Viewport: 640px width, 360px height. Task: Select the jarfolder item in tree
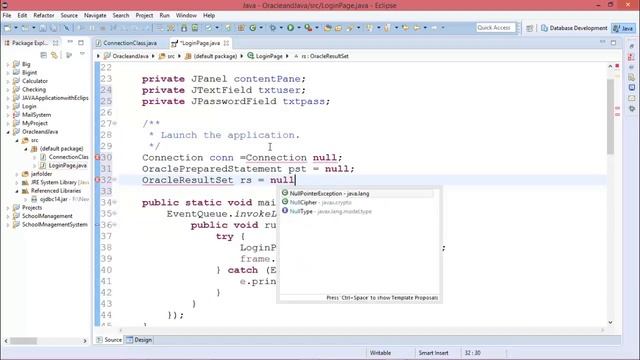coord(41,174)
